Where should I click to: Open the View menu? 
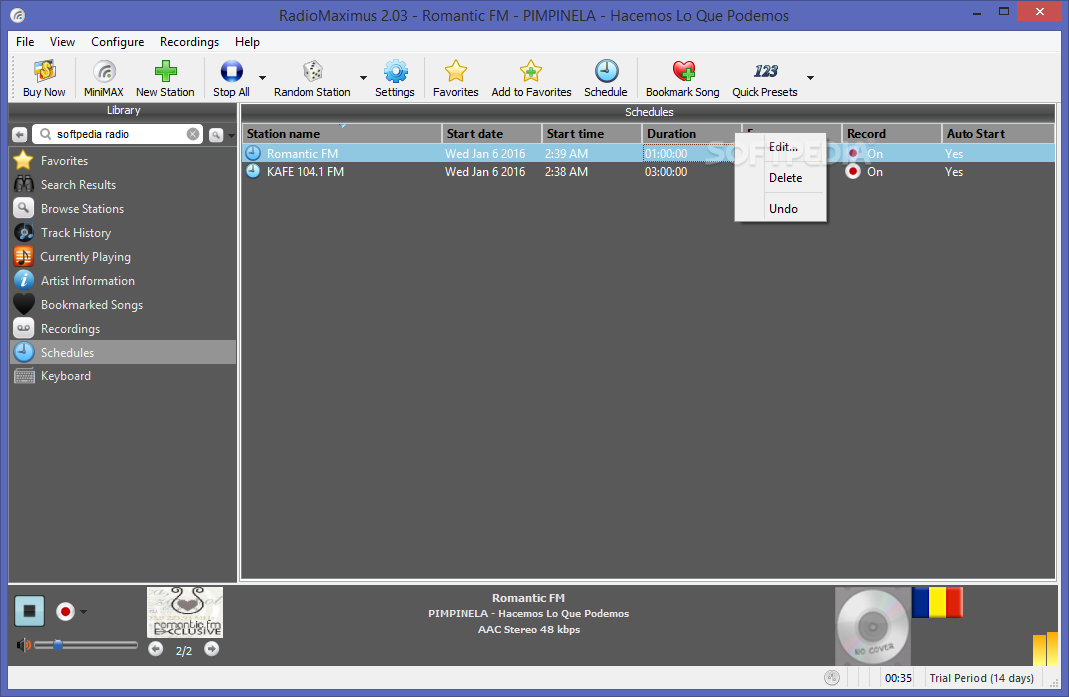pos(62,42)
